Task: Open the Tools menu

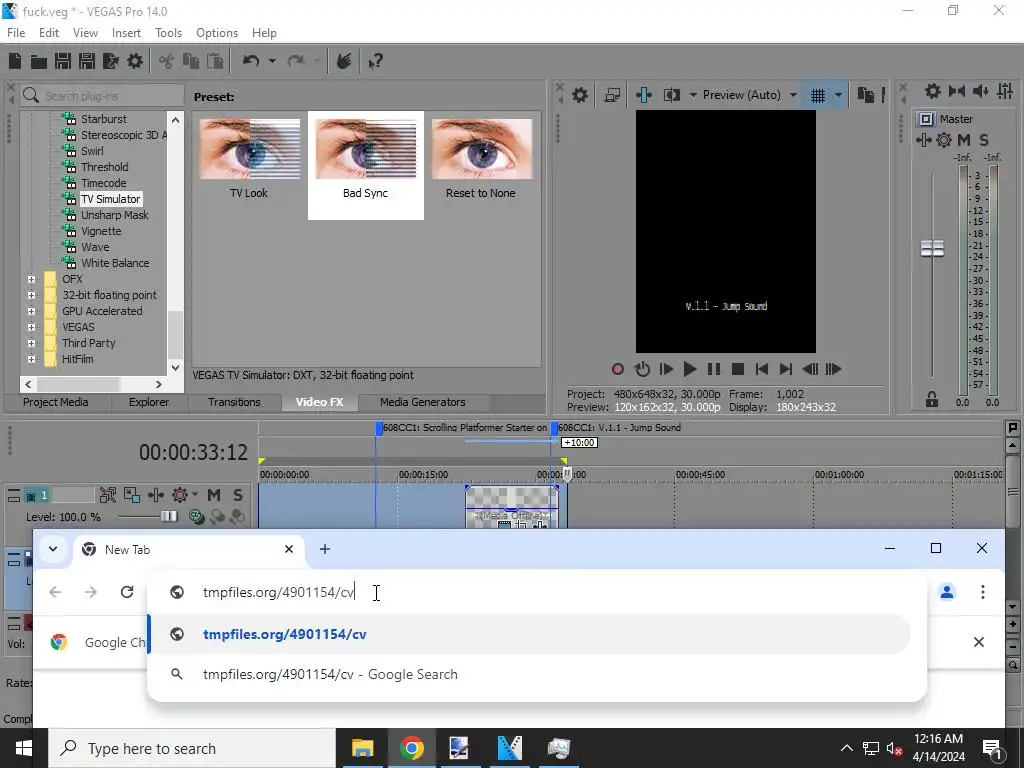Action: tap(168, 33)
